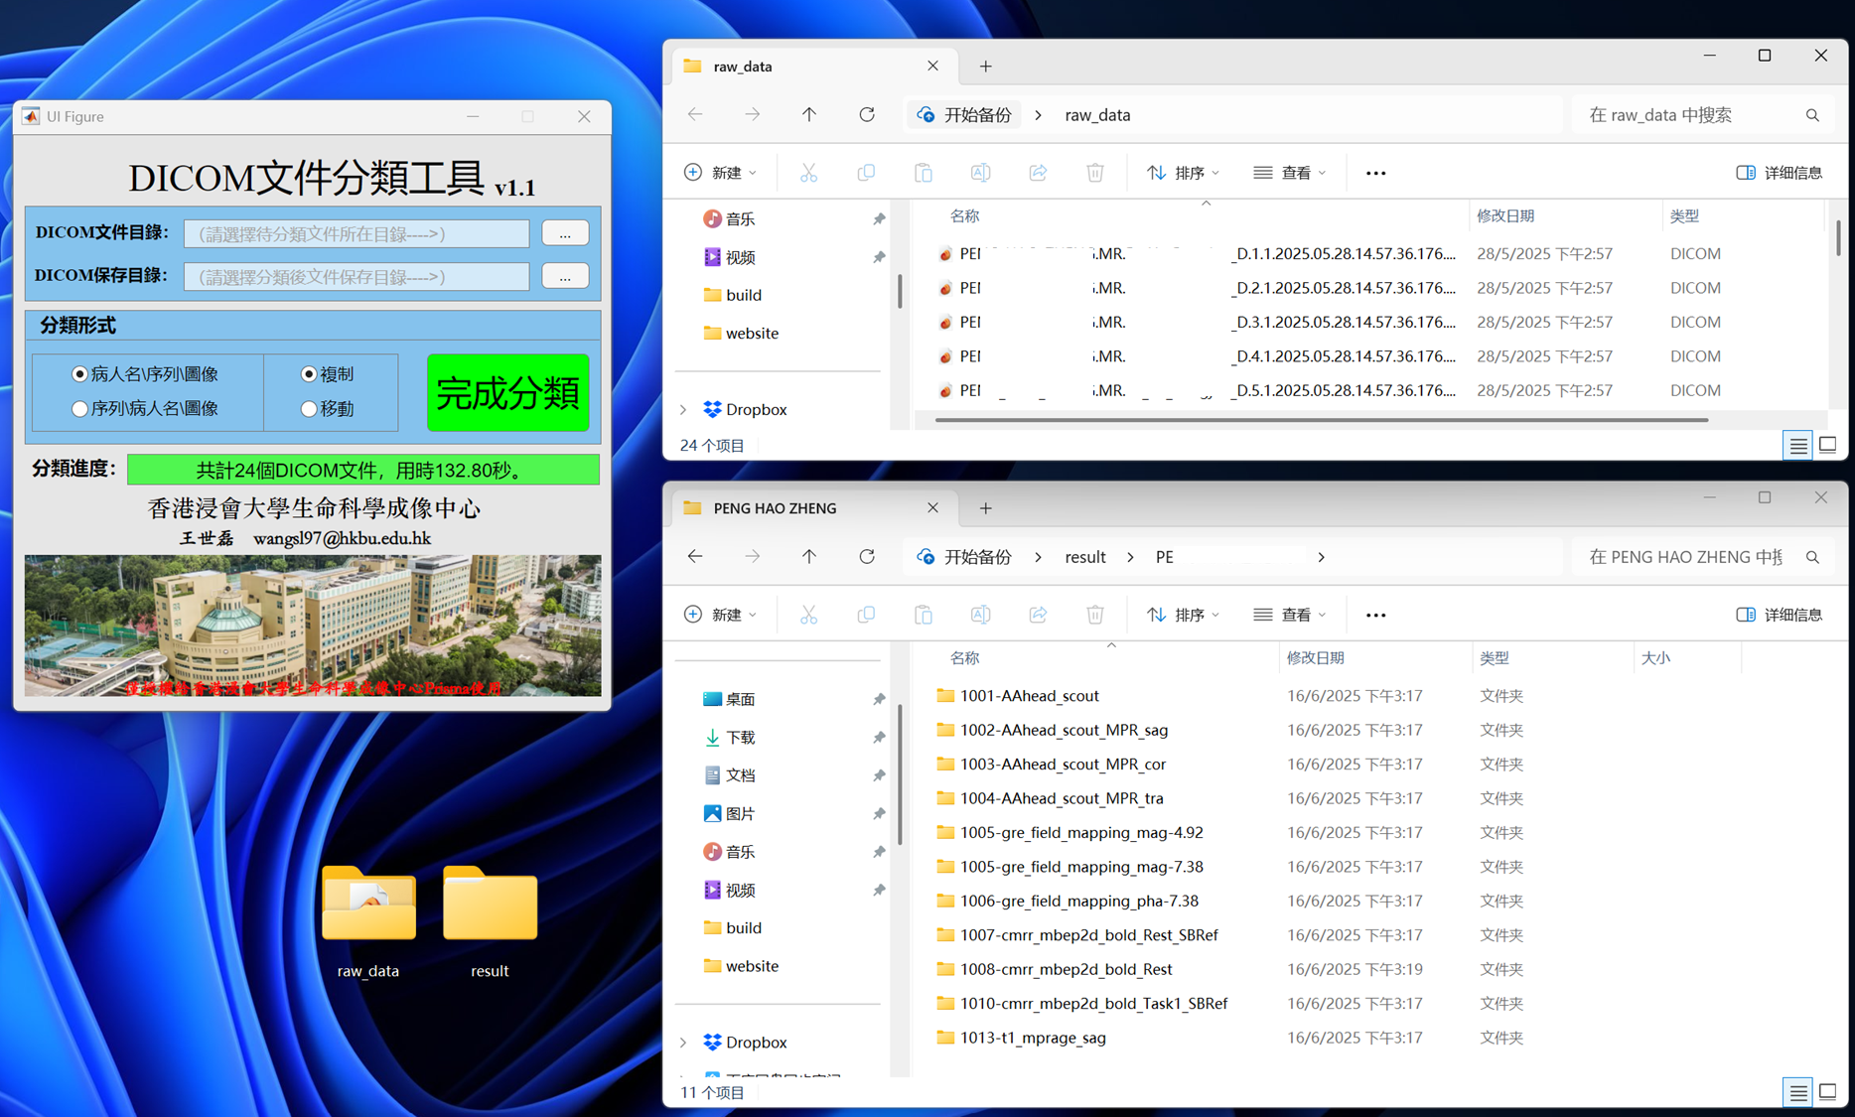Open the result desktop folder icon
The height and width of the screenshot is (1117, 1855).
489,920
